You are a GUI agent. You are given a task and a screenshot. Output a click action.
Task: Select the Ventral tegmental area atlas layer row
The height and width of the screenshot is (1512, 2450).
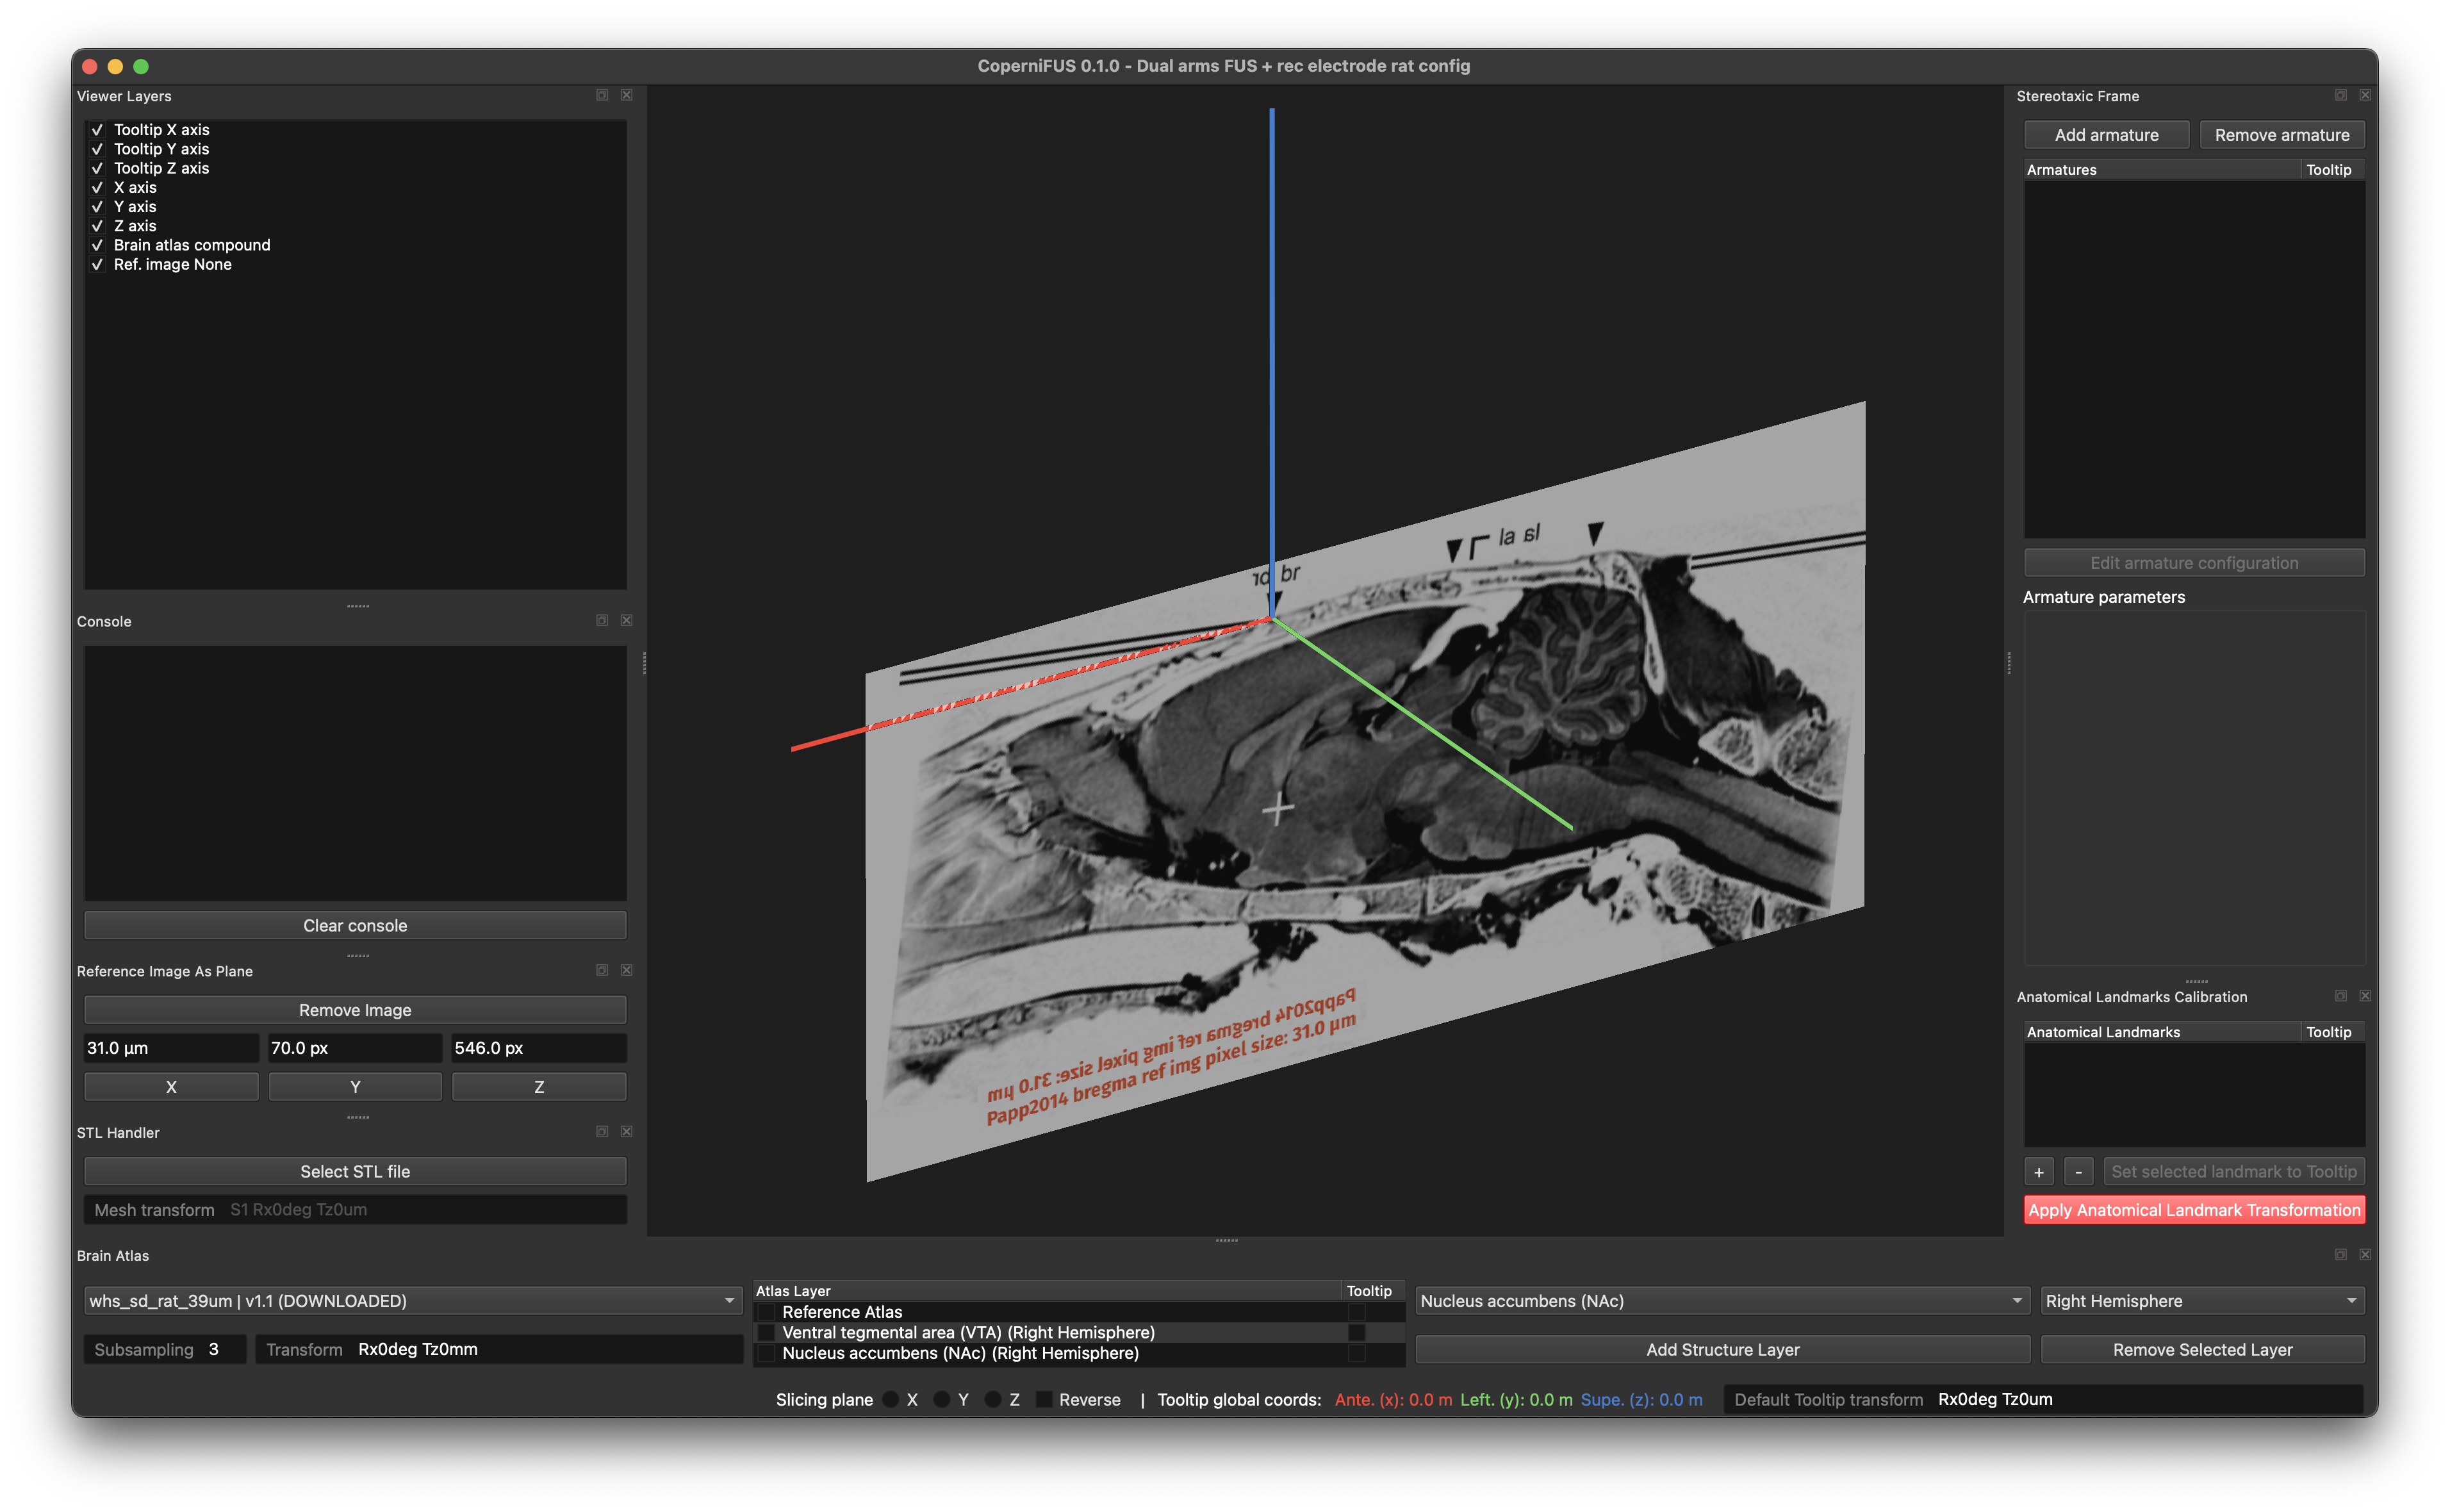tap(1078, 1332)
